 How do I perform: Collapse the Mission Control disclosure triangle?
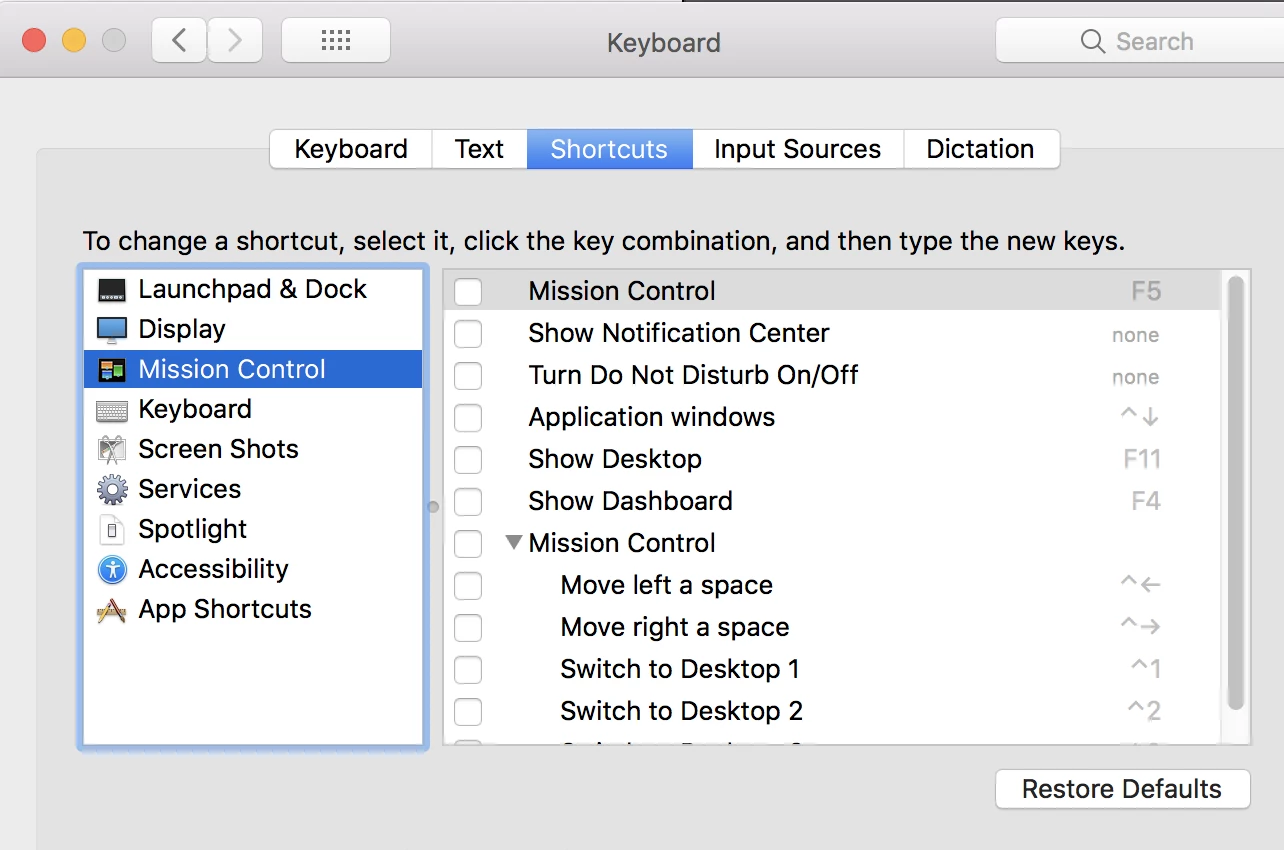514,543
